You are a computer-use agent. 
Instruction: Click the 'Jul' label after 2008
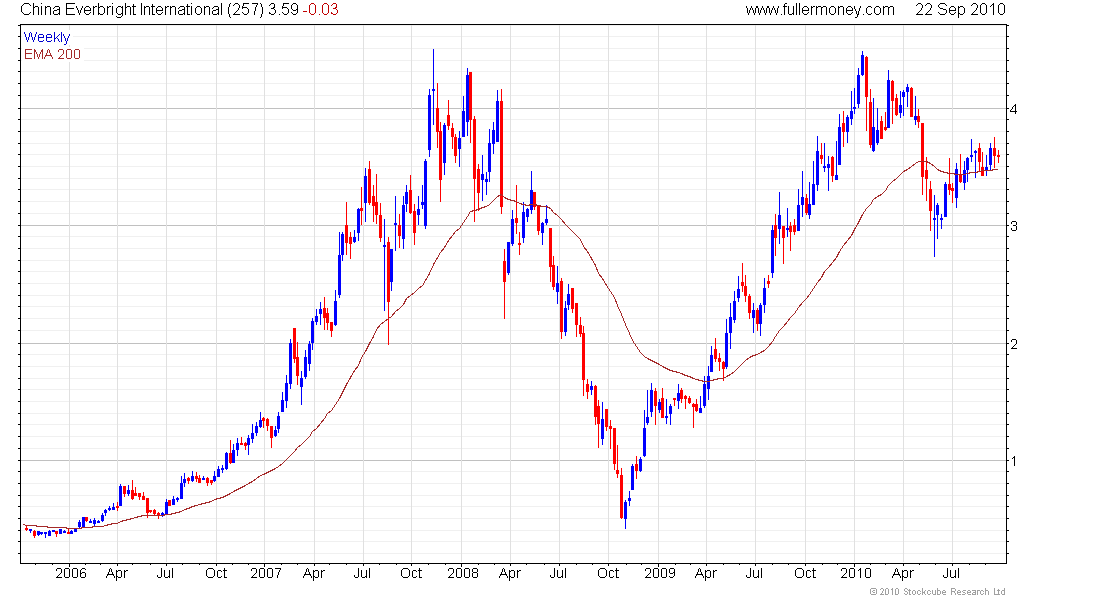(558, 573)
